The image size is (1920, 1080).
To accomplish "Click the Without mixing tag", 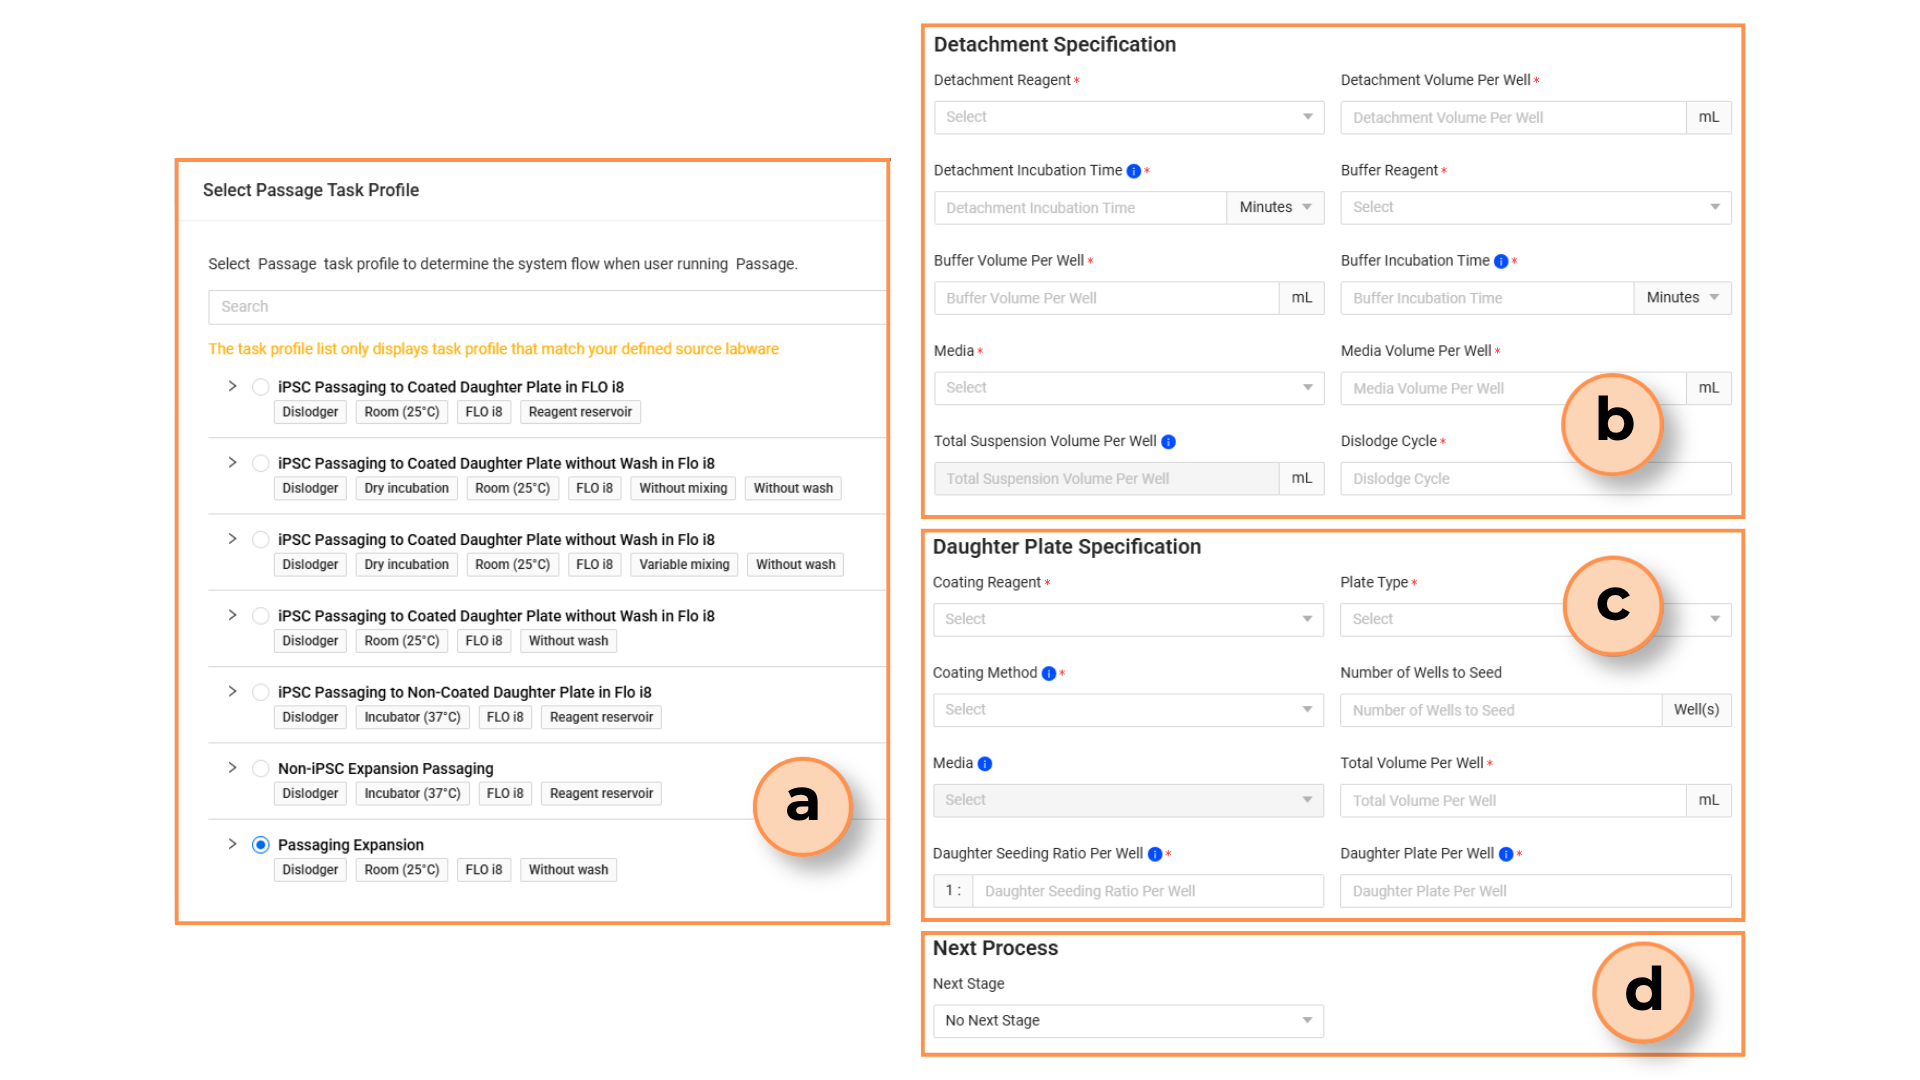I will (x=683, y=489).
